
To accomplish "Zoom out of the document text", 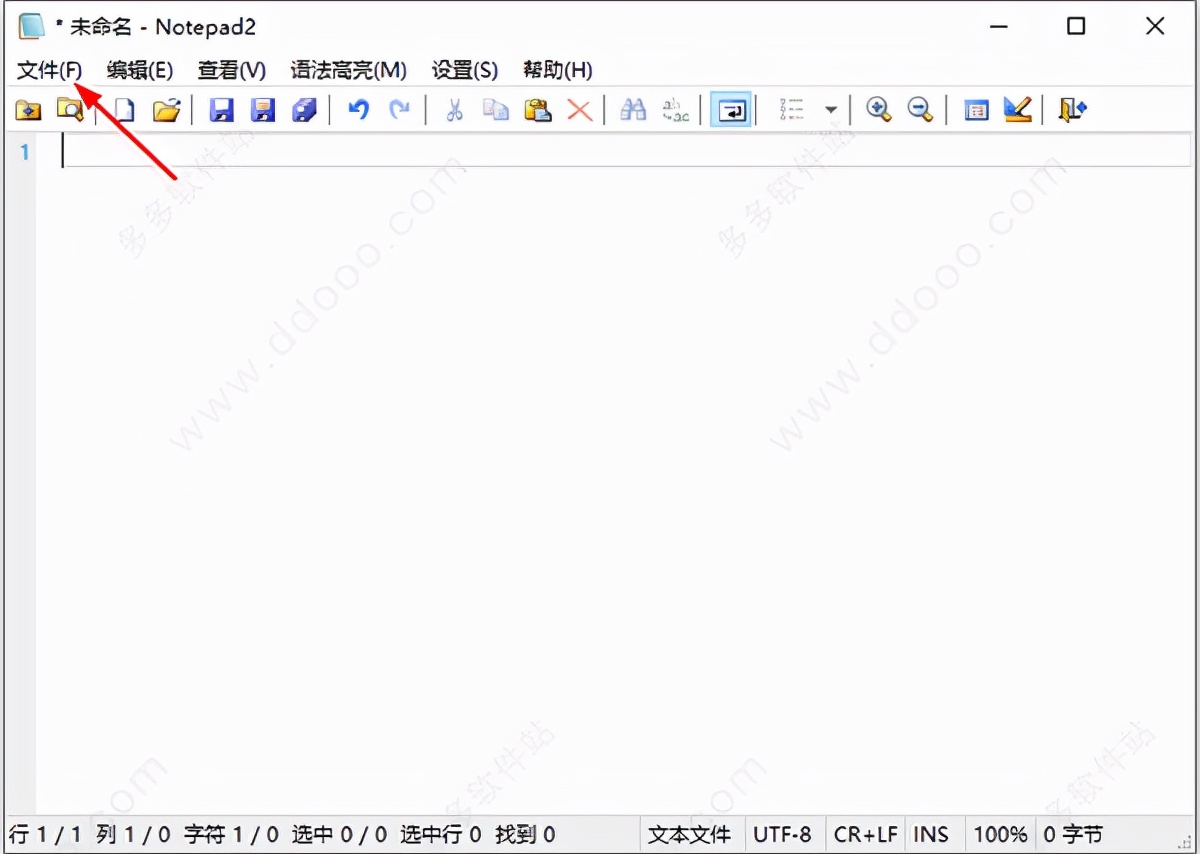I will [x=921, y=110].
